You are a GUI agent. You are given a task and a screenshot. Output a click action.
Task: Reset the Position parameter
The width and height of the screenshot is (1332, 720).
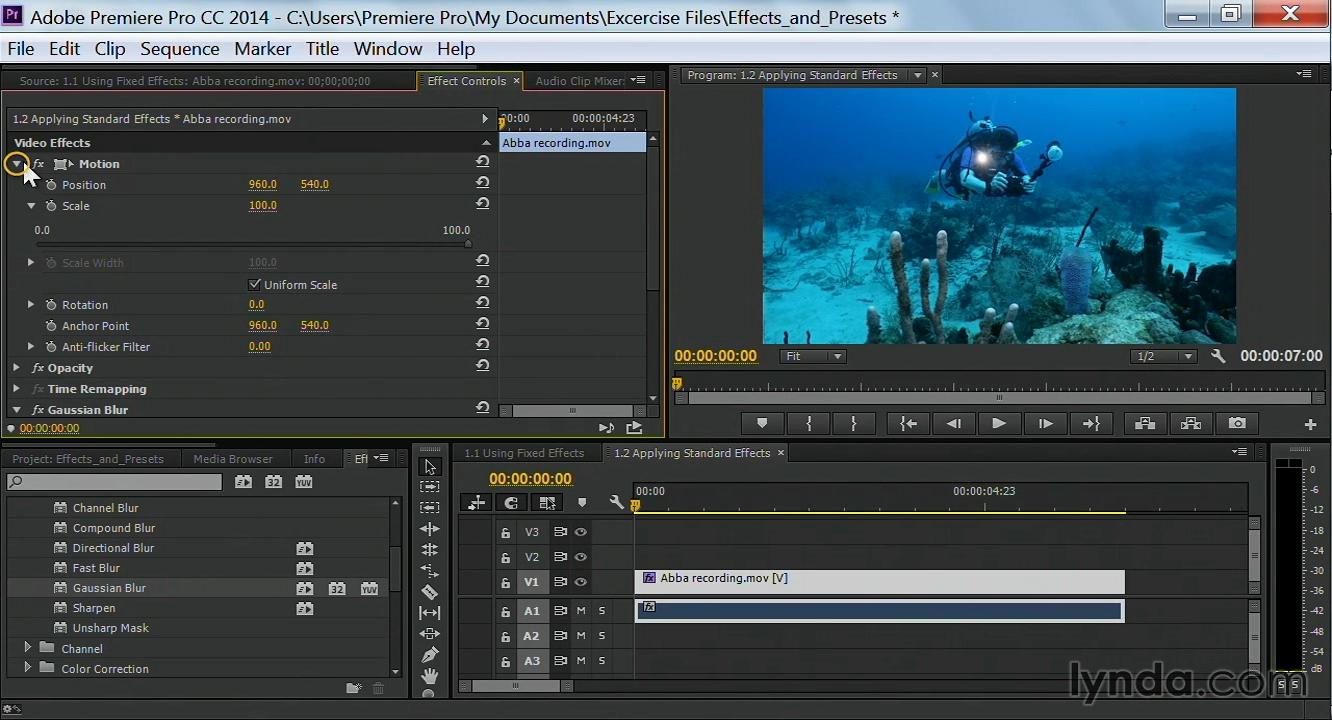point(482,183)
